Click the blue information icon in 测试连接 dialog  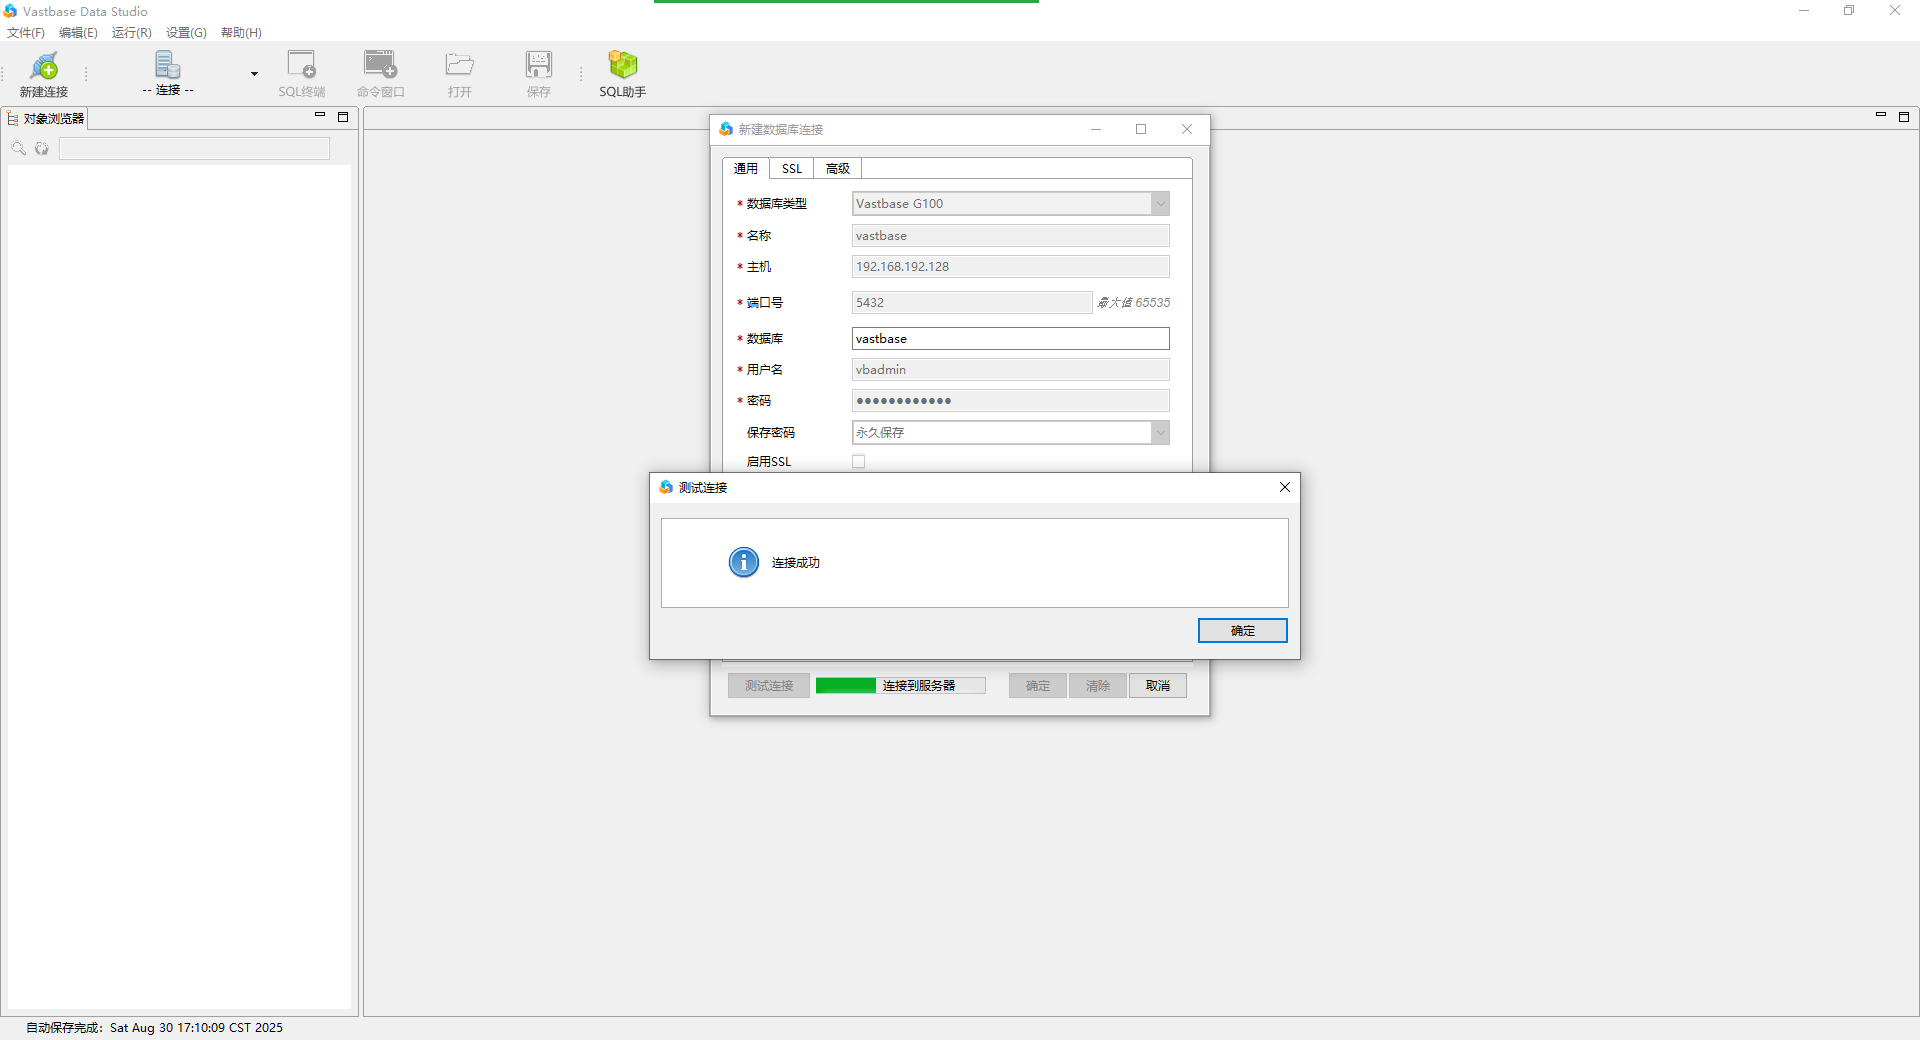coord(744,562)
